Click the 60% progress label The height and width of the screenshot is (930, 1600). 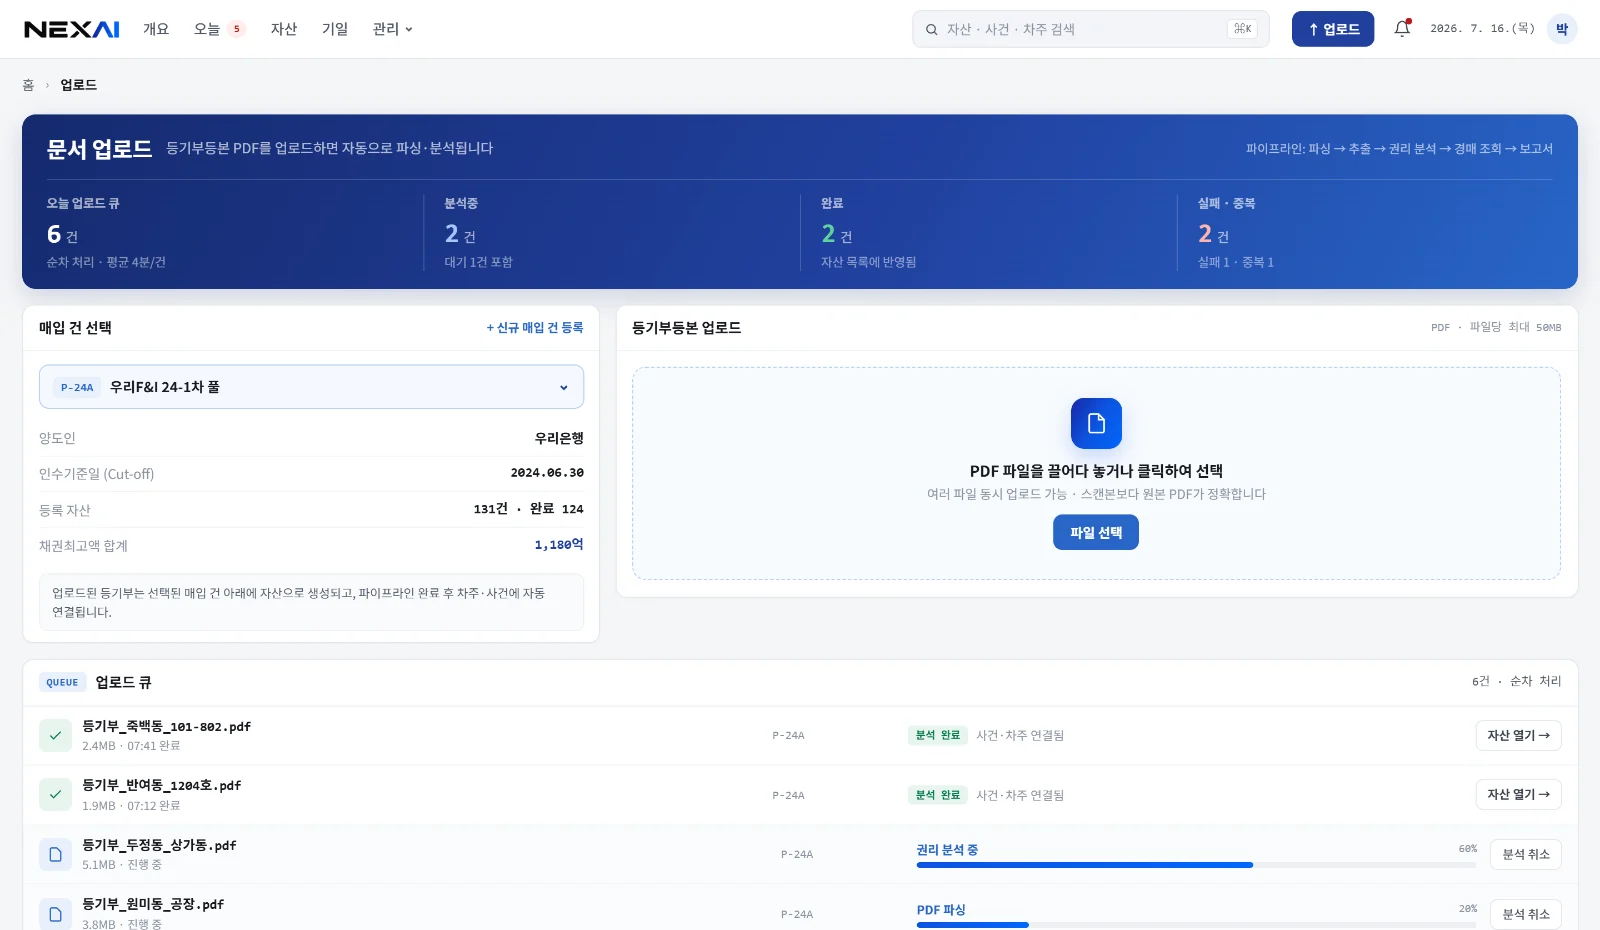click(1467, 849)
